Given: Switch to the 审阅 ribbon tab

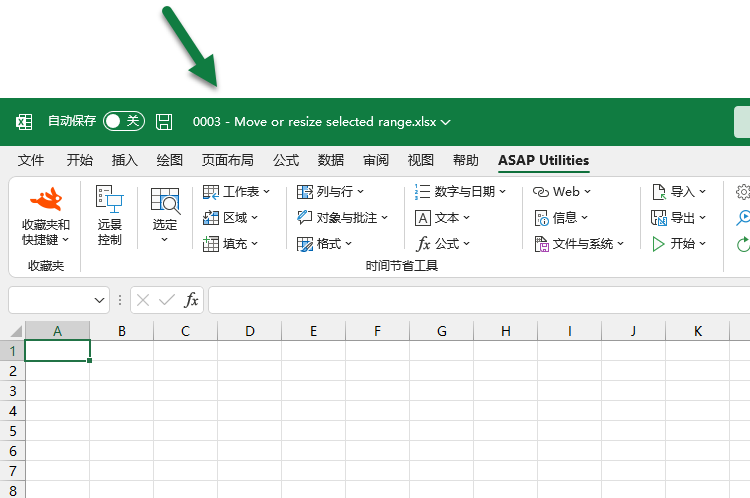Looking at the screenshot, I should pyautogui.click(x=375, y=160).
